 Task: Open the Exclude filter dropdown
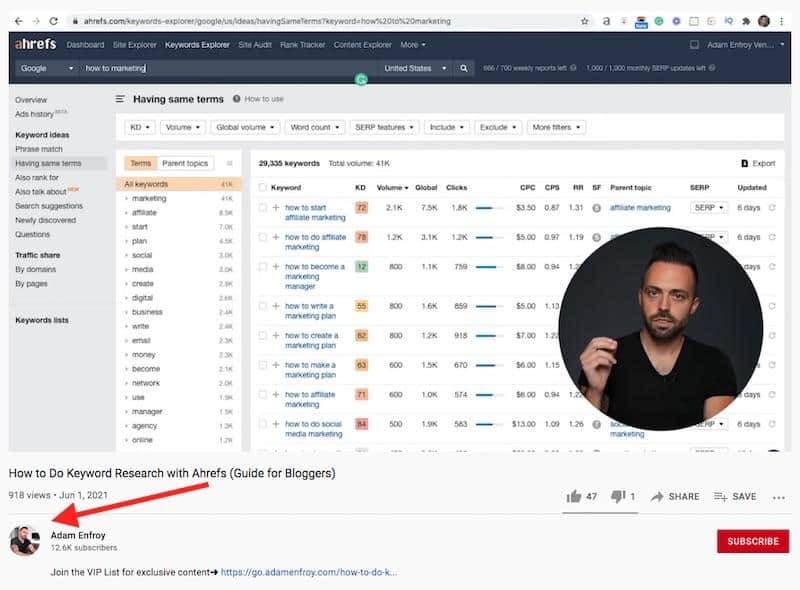(498, 127)
